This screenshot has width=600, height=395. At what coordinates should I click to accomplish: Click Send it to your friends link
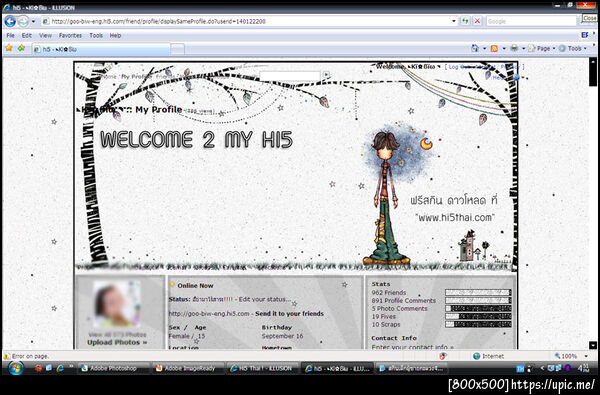click(x=290, y=313)
